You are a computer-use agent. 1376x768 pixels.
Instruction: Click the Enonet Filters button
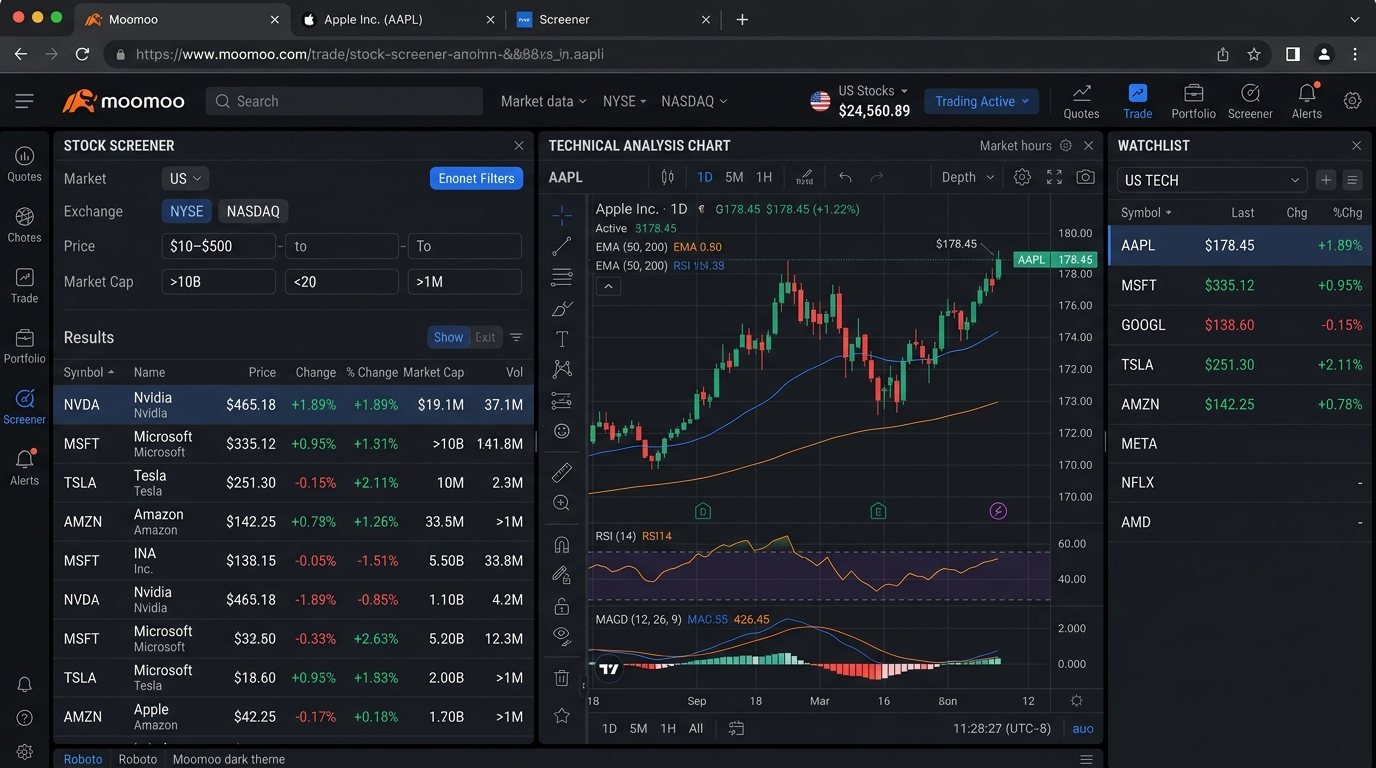tap(476, 178)
